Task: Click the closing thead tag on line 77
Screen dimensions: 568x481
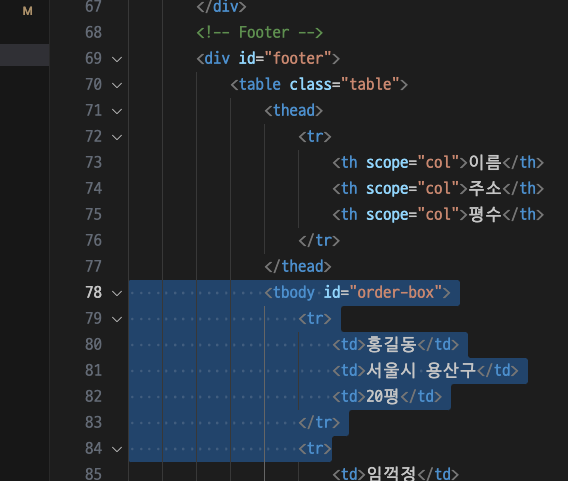Action: 298,266
